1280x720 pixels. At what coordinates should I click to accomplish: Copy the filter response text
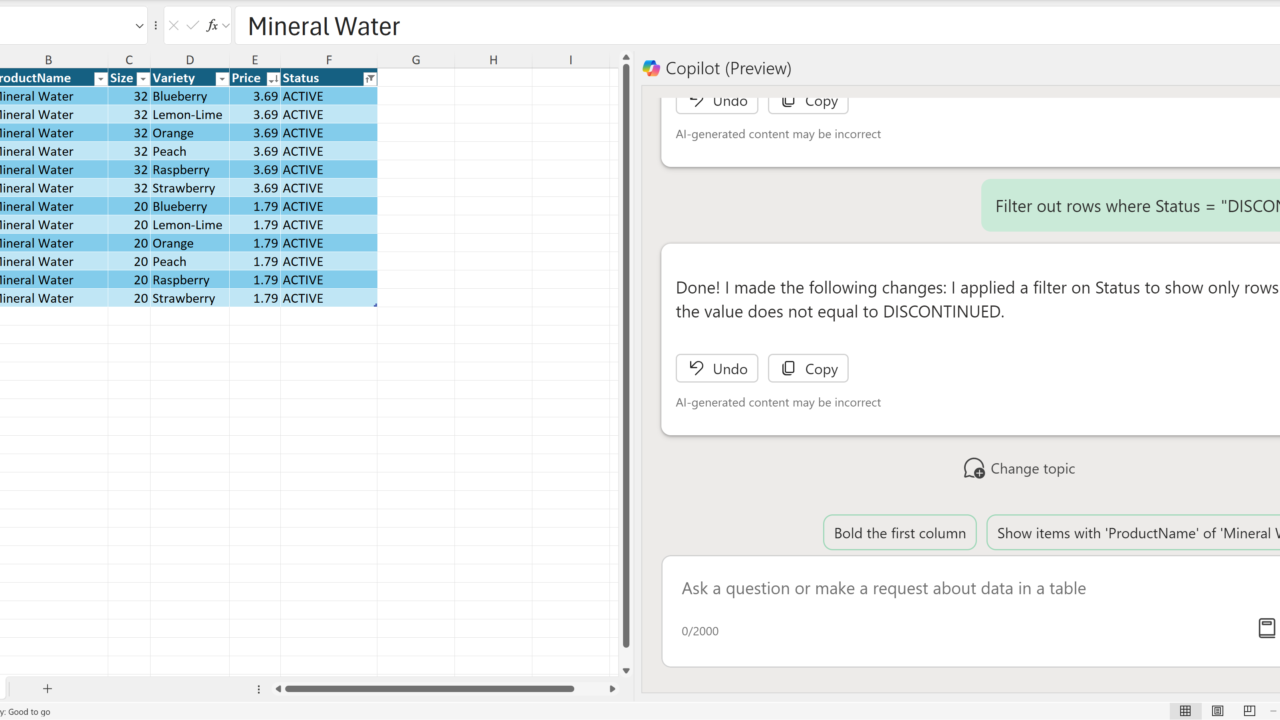tap(808, 369)
